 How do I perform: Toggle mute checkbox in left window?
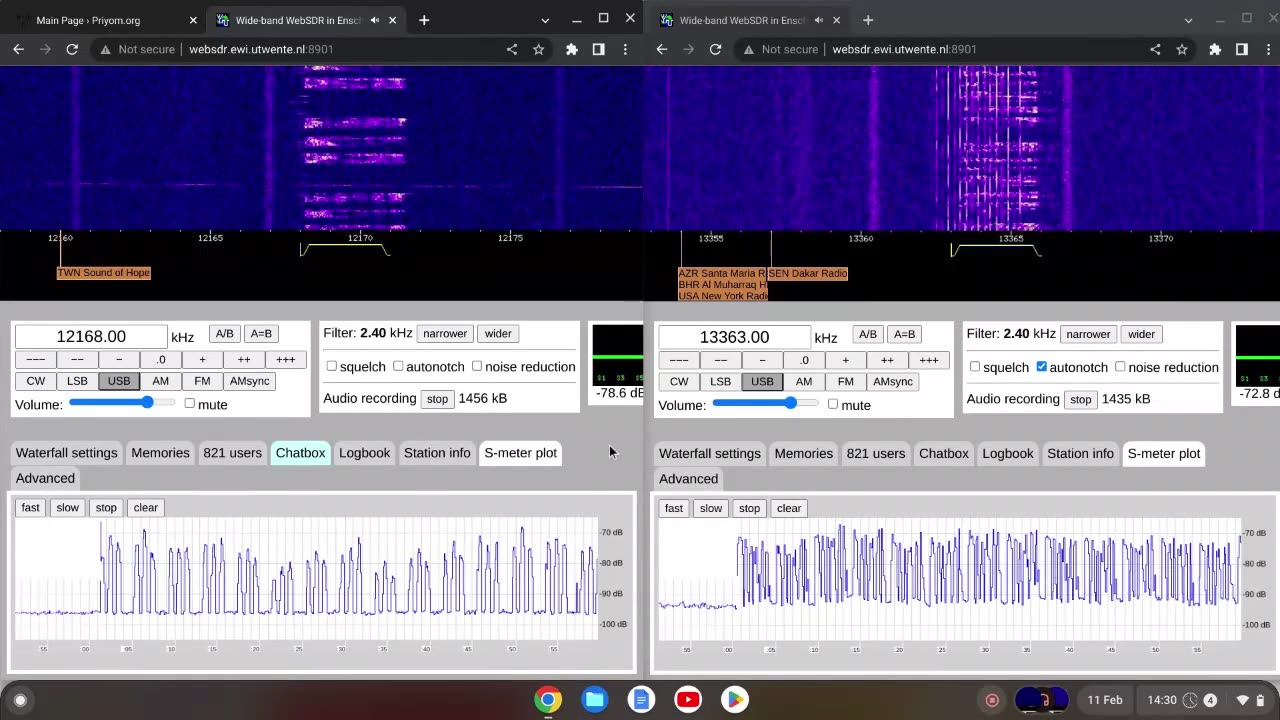click(x=189, y=403)
